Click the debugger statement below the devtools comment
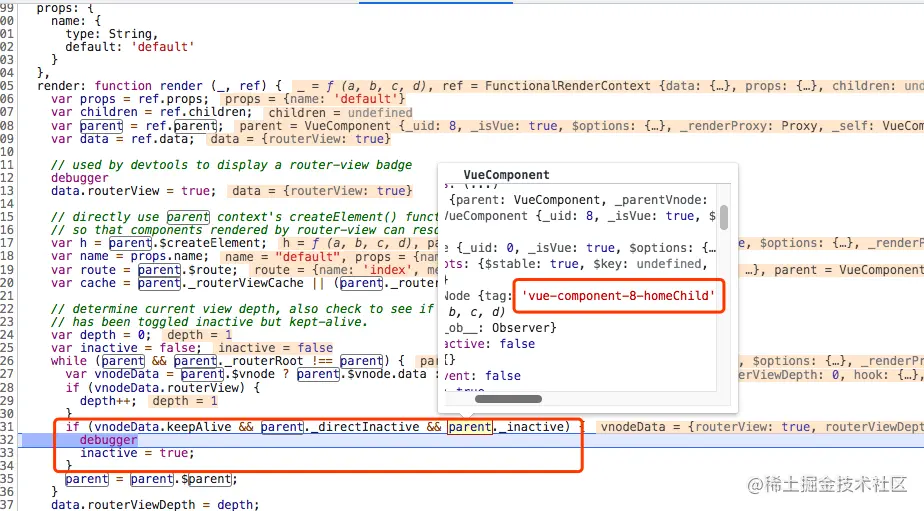Image resolution: width=924 pixels, height=511 pixels. 80,178
